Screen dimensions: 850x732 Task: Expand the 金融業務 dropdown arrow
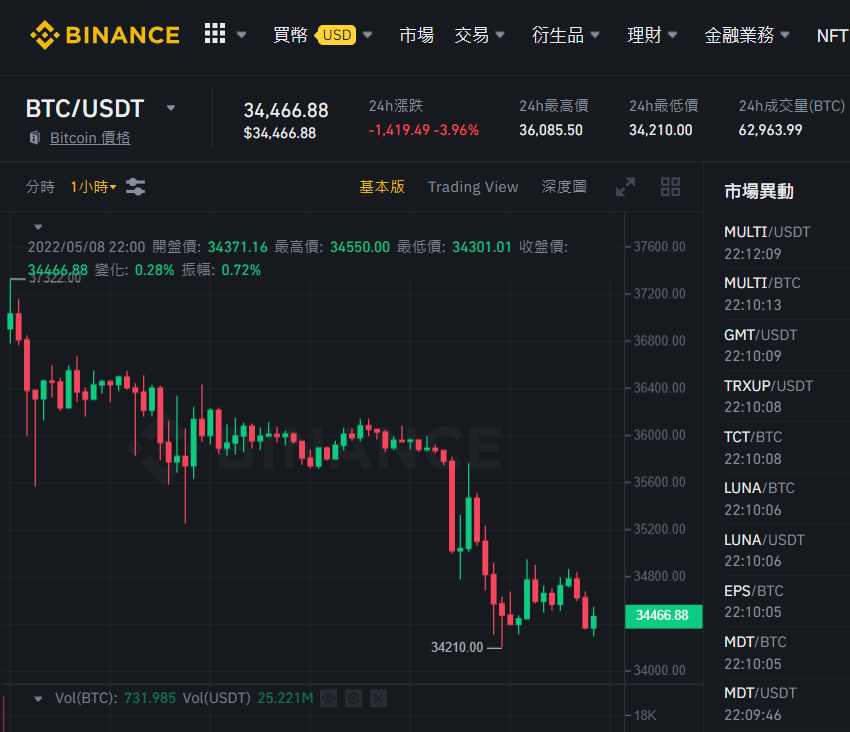point(784,35)
